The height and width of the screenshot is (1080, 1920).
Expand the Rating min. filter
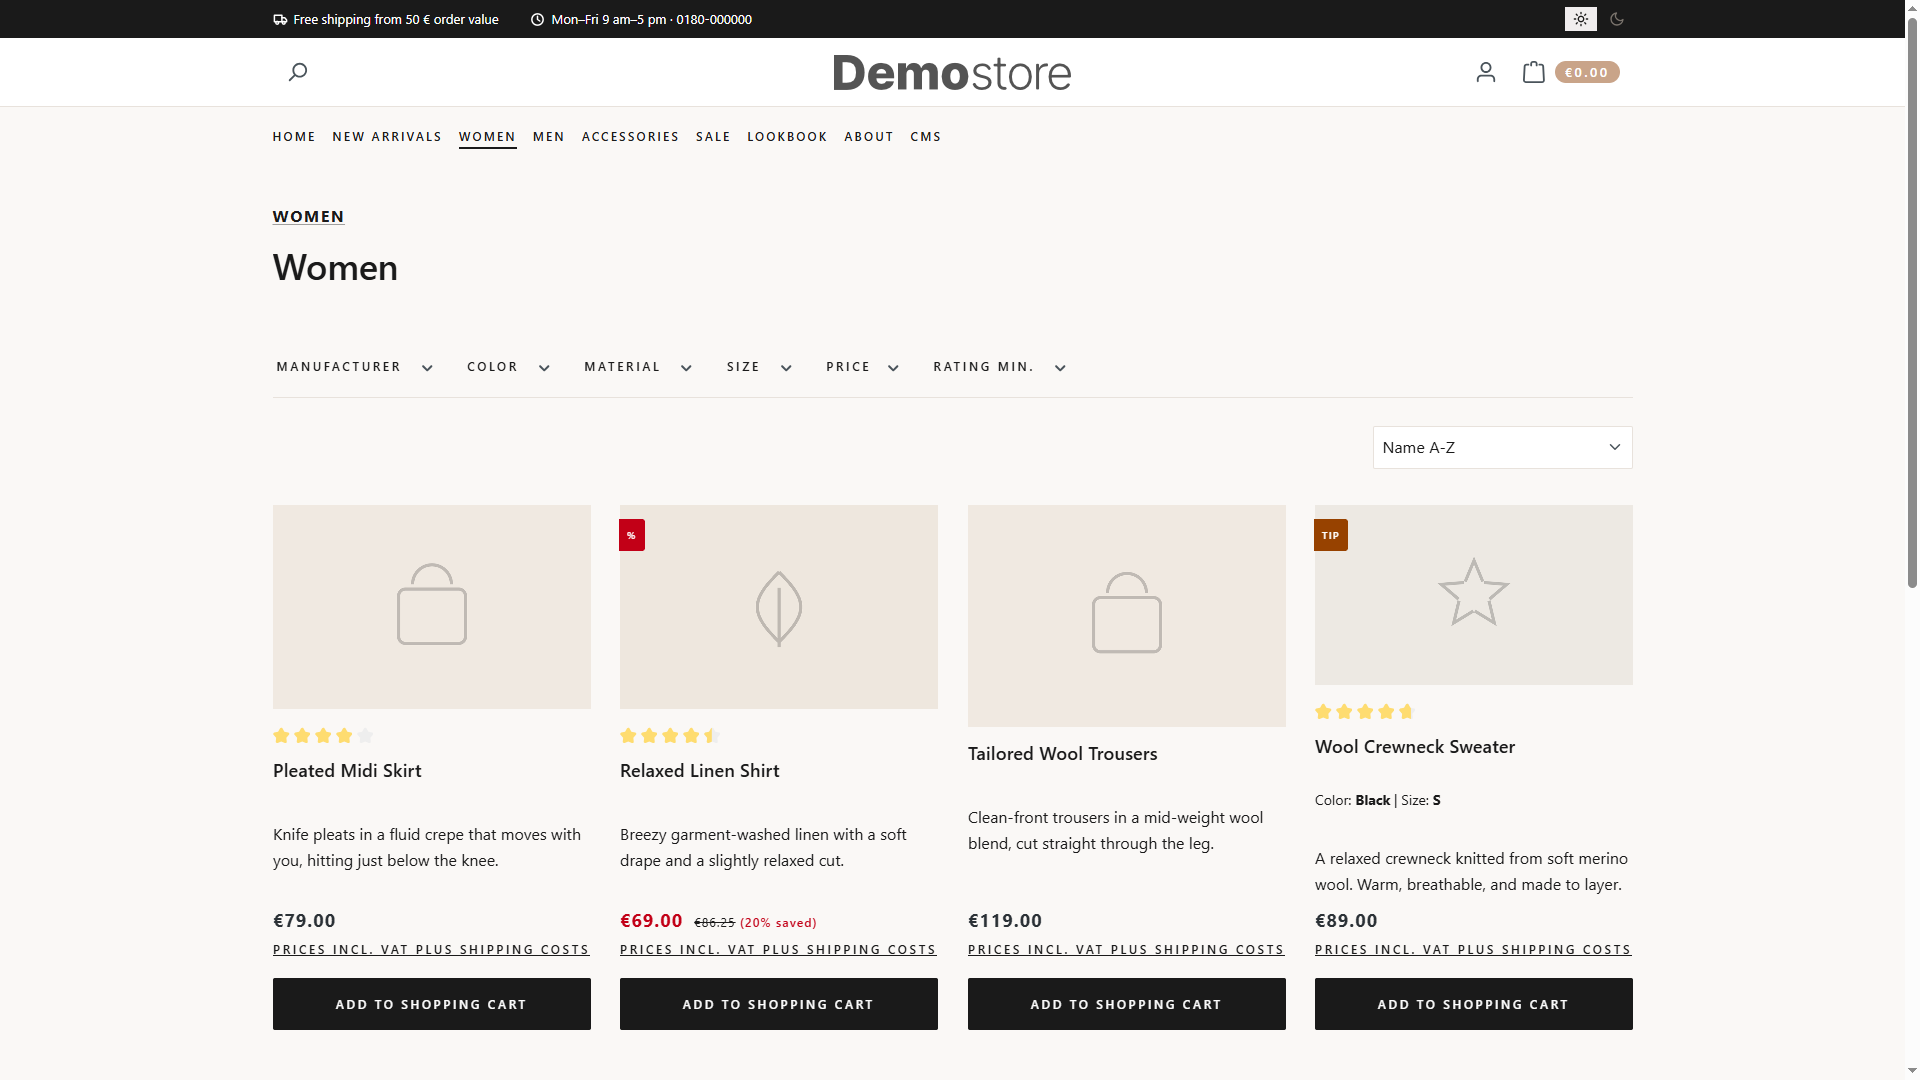click(999, 367)
